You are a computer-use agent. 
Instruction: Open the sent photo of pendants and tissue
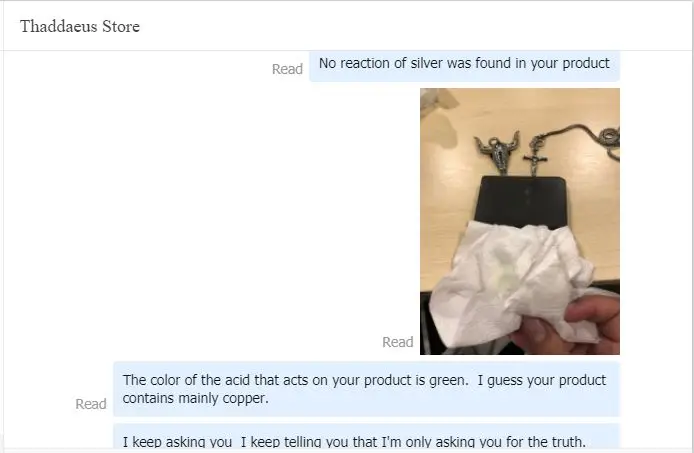coord(520,221)
